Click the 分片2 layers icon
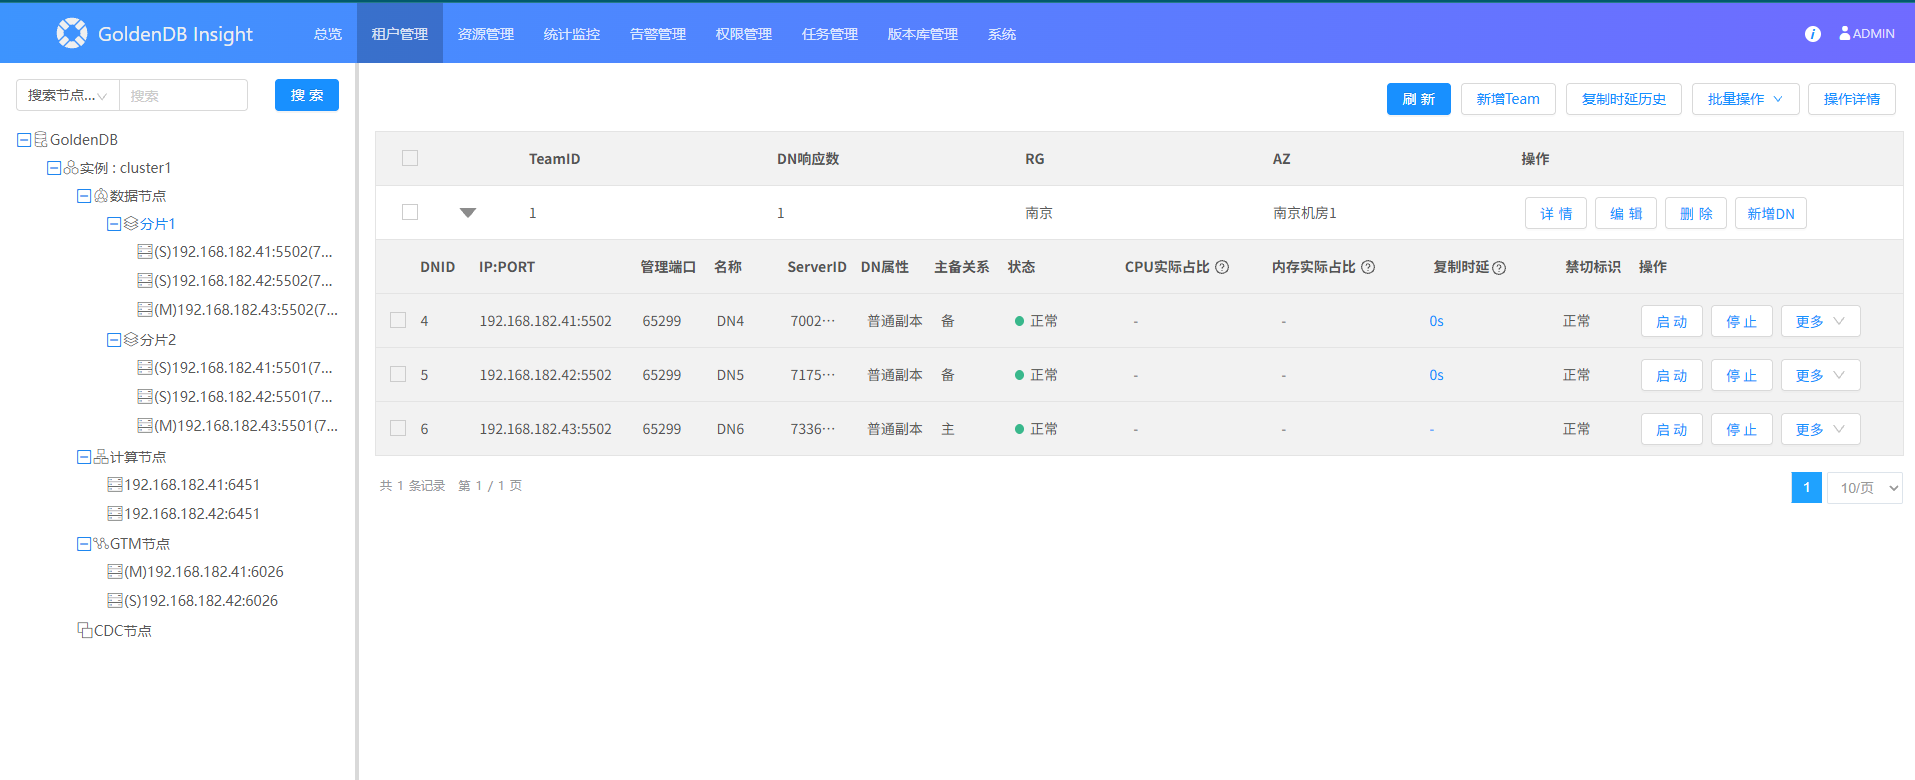1915x780 pixels. point(131,340)
